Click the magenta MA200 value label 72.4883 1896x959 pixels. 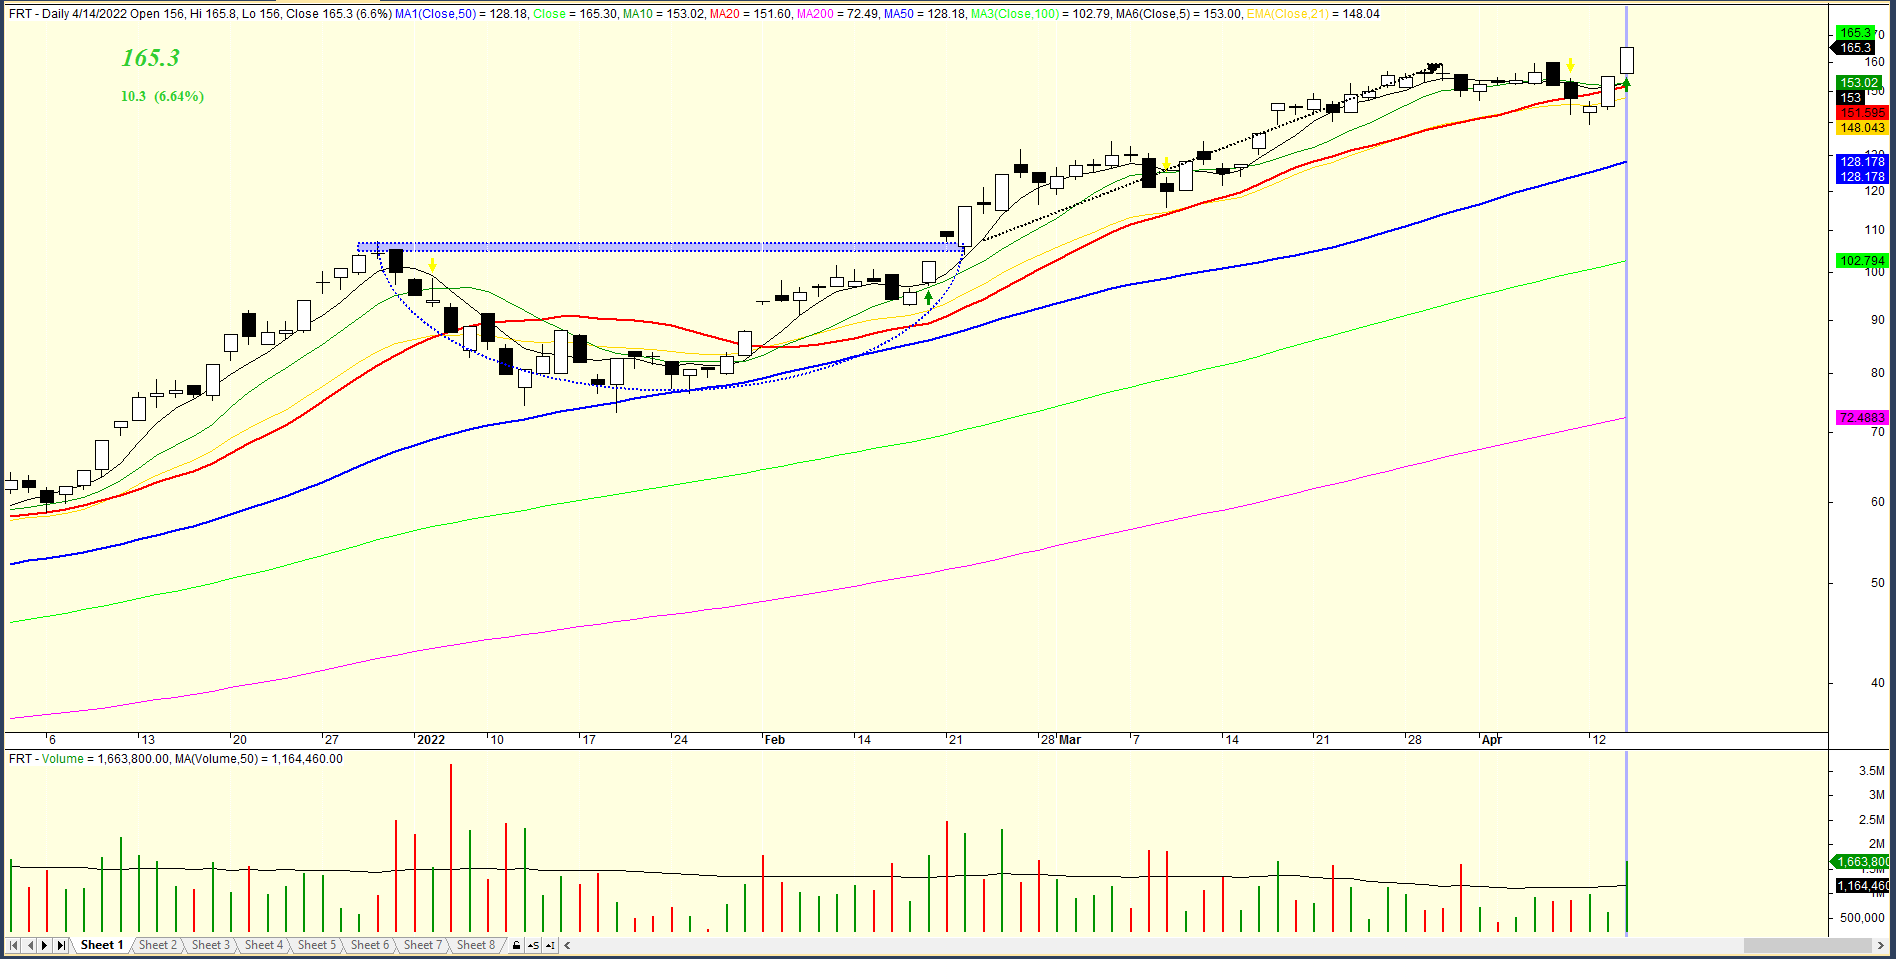[x=1861, y=418]
